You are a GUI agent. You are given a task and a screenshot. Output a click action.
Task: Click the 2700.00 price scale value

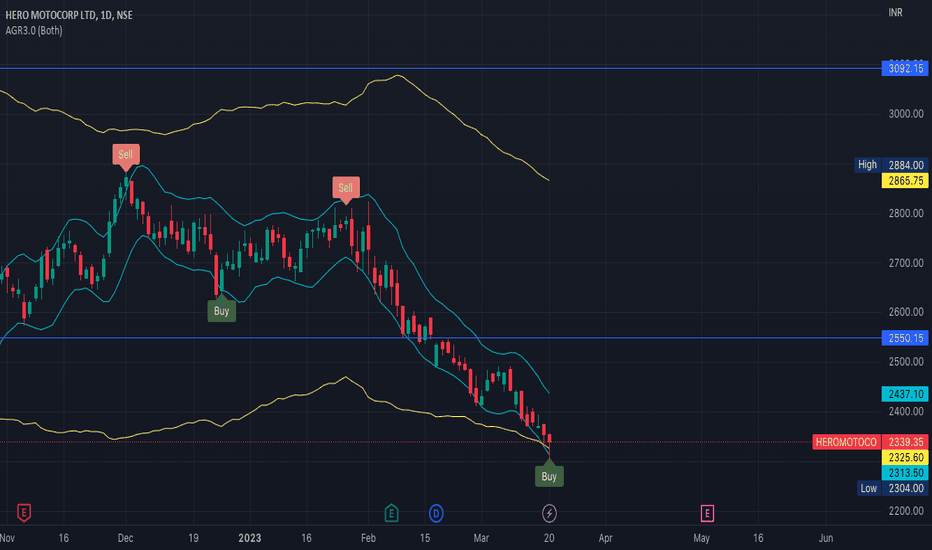tap(906, 263)
